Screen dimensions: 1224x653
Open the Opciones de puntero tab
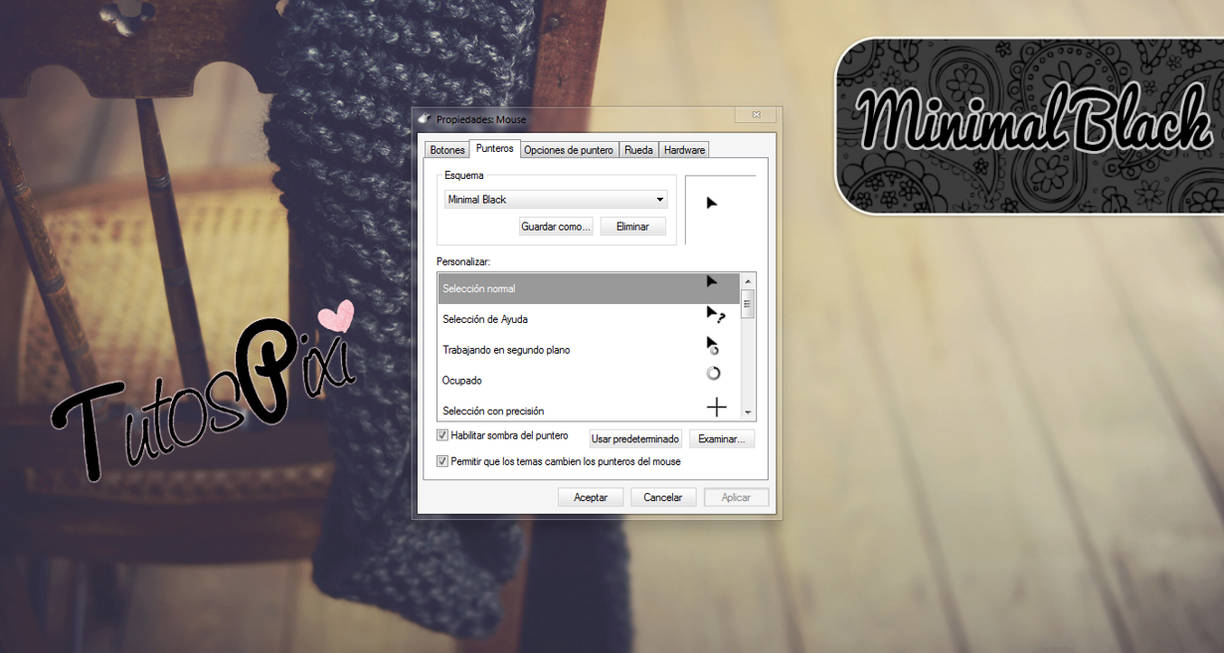pos(568,149)
